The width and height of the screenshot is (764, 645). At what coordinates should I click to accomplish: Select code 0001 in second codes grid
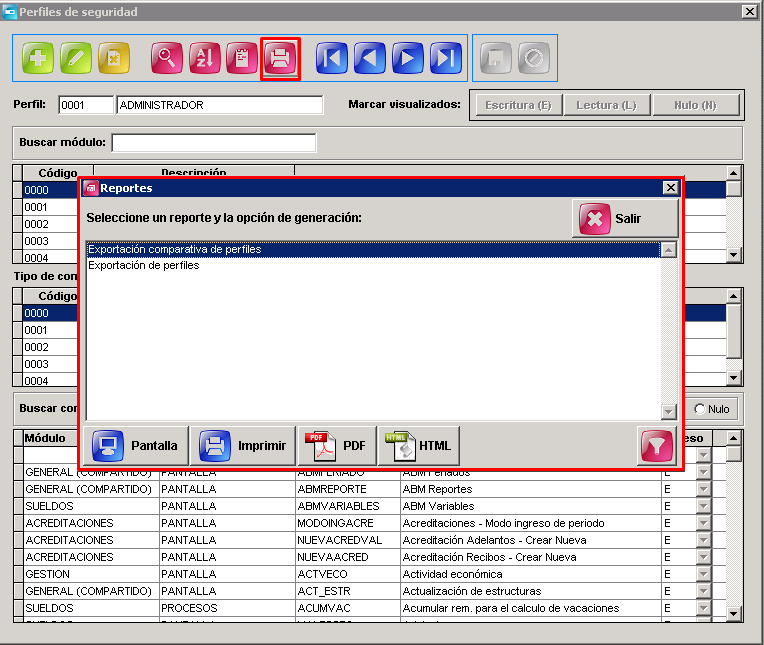(x=51, y=330)
